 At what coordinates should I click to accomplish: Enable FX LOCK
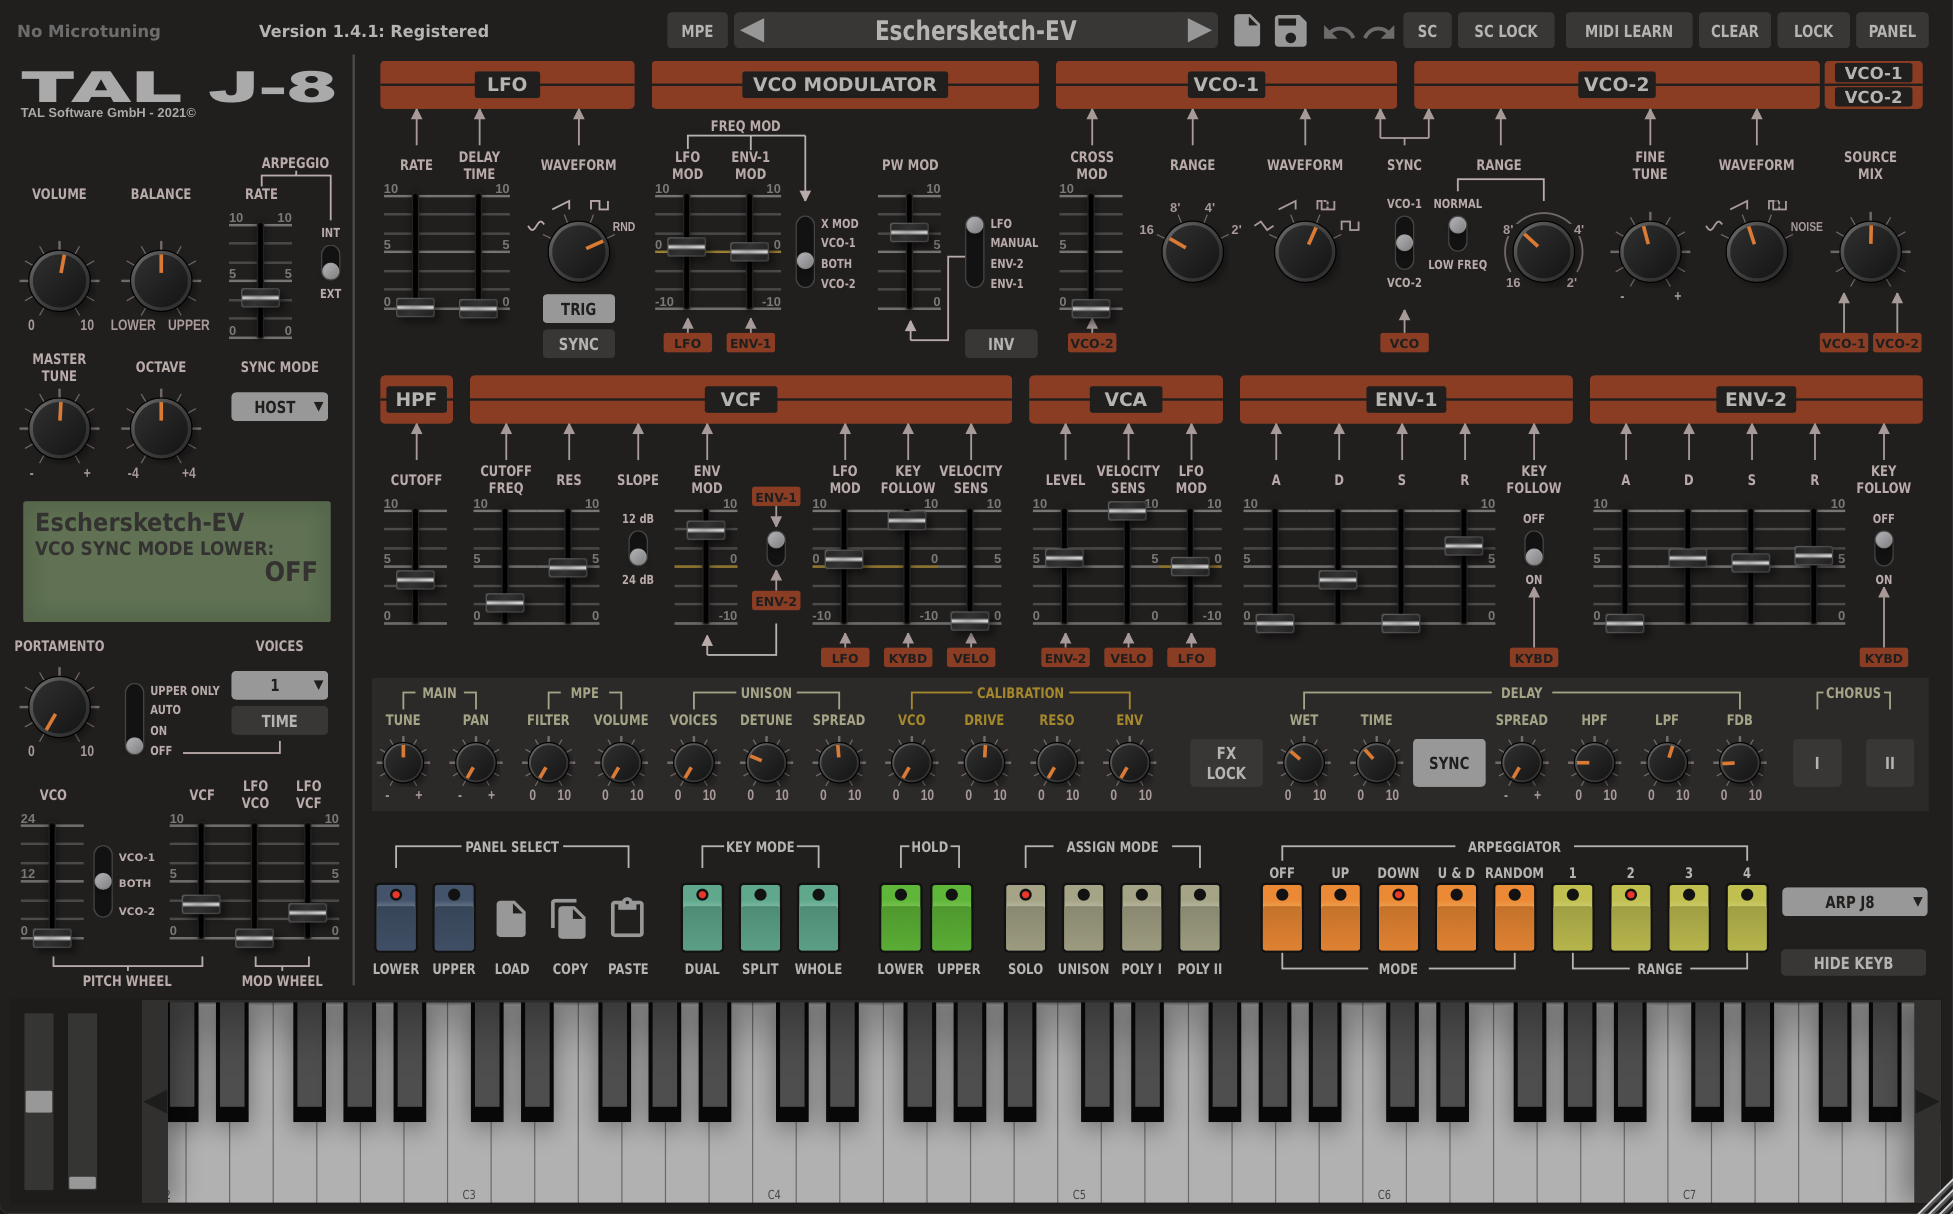1226,762
